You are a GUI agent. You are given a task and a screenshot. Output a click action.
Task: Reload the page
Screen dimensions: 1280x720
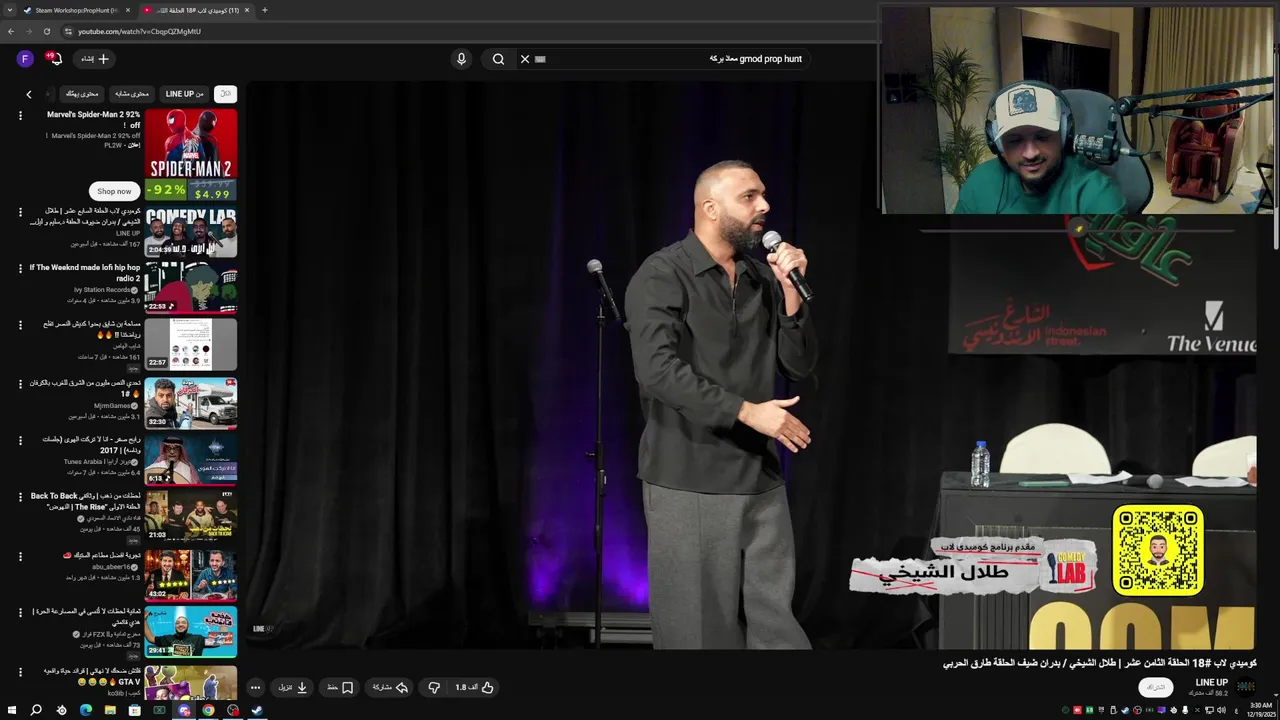(47, 31)
